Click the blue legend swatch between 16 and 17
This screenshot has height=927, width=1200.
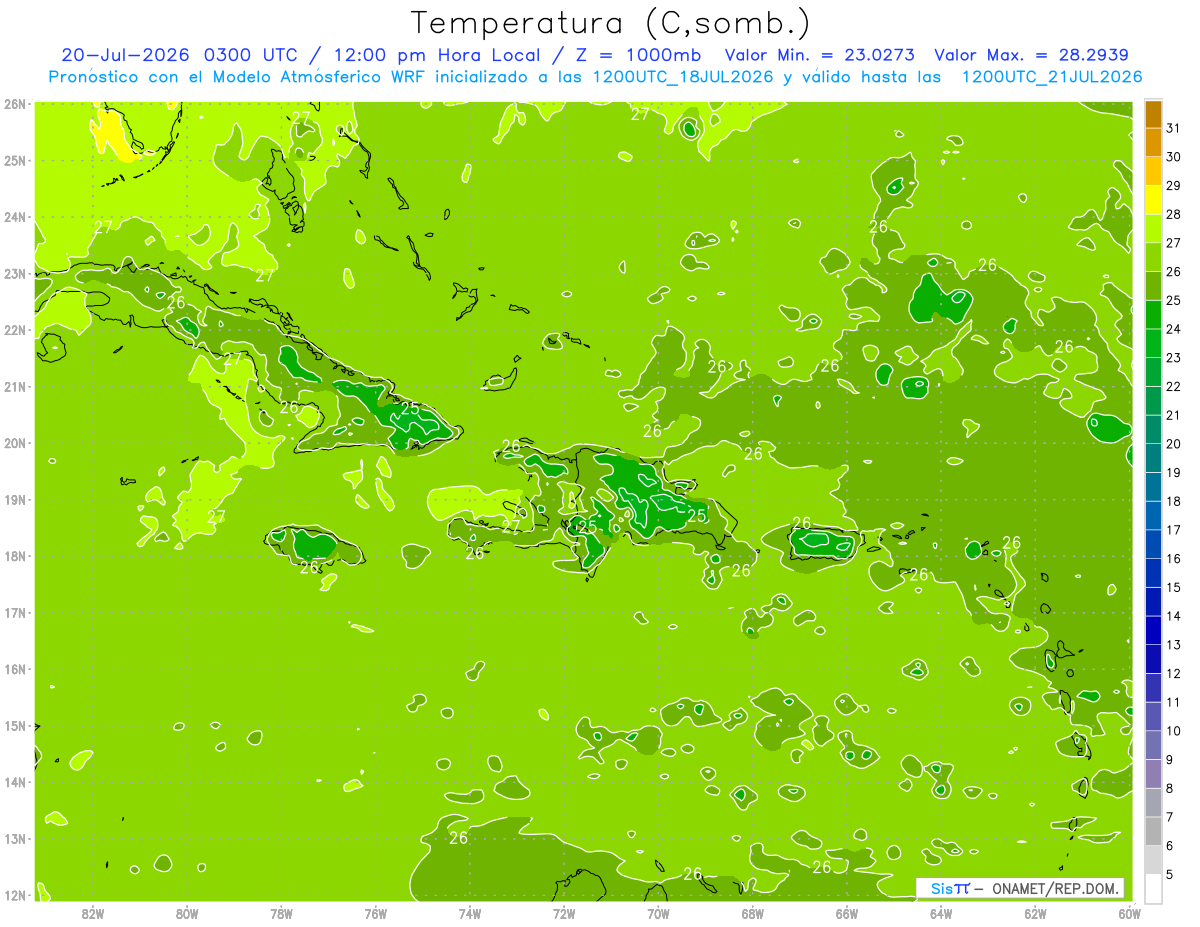1153,544
